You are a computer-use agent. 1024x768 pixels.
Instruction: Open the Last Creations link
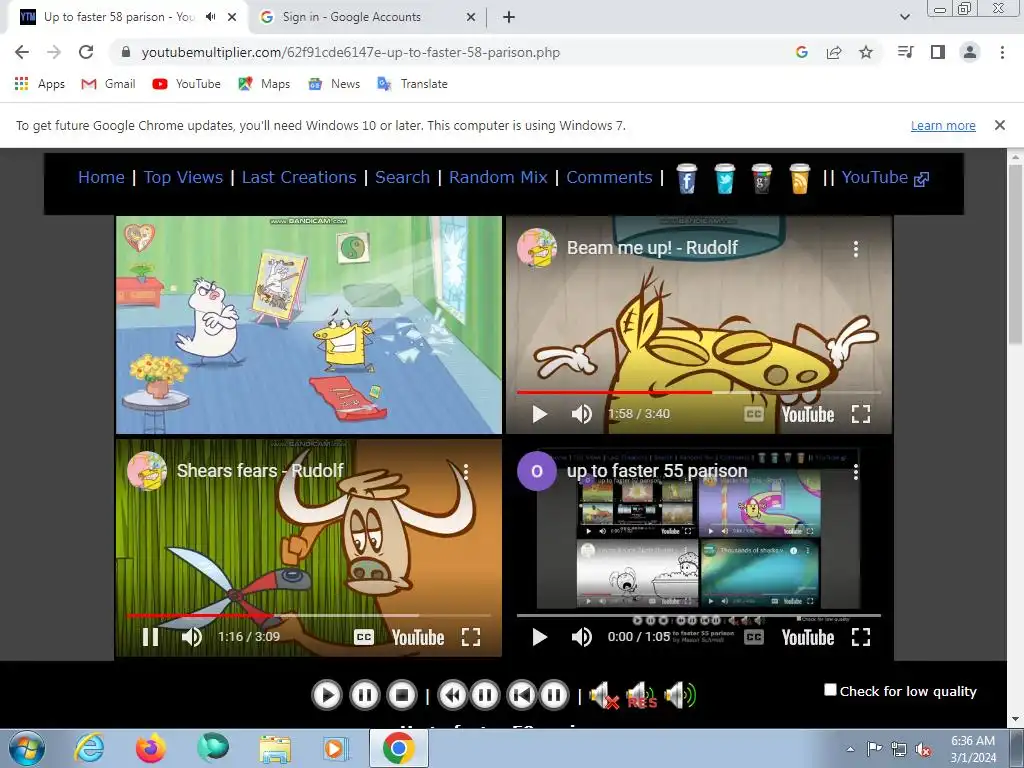pos(299,177)
